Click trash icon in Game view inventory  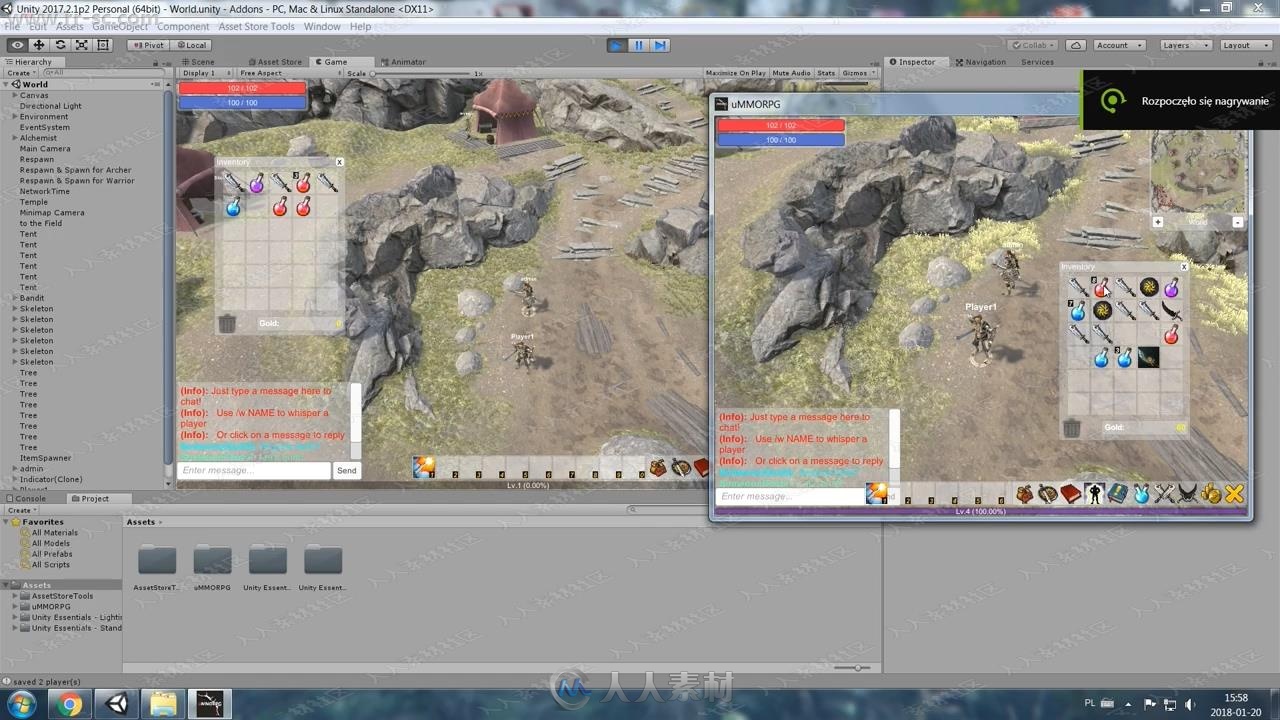[228, 324]
